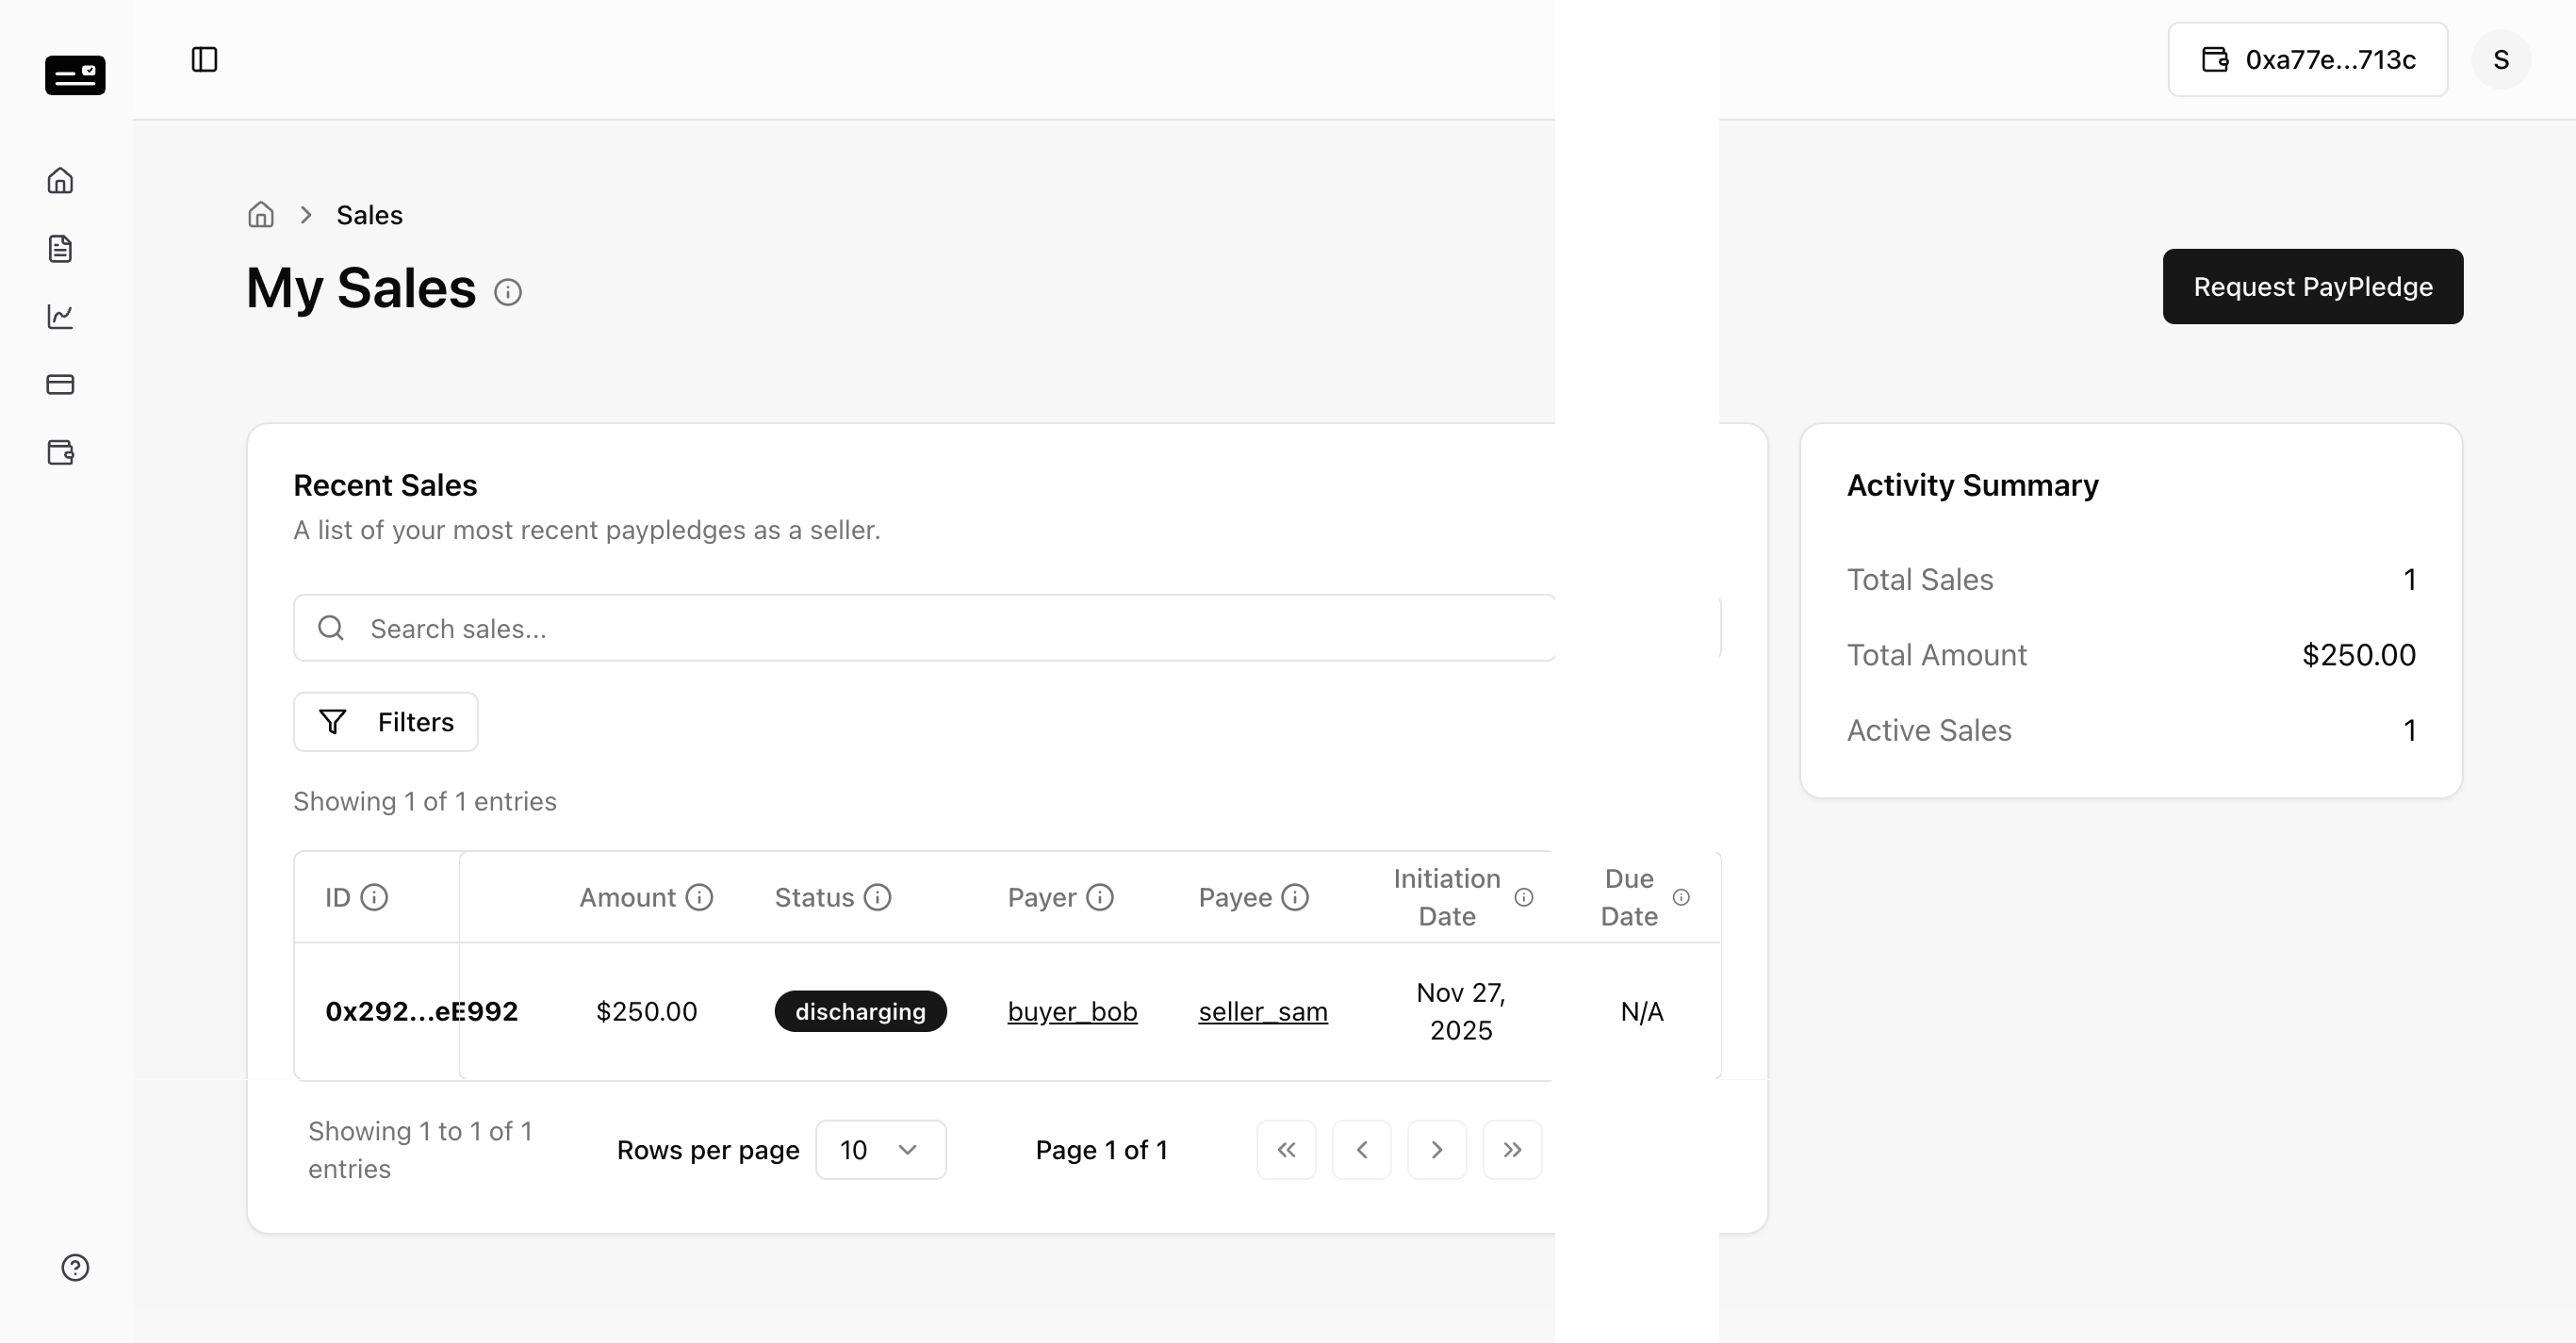Screen dimensions: 2576x1343
Task: Expand the Rows per page dropdown
Action: click(x=881, y=1150)
